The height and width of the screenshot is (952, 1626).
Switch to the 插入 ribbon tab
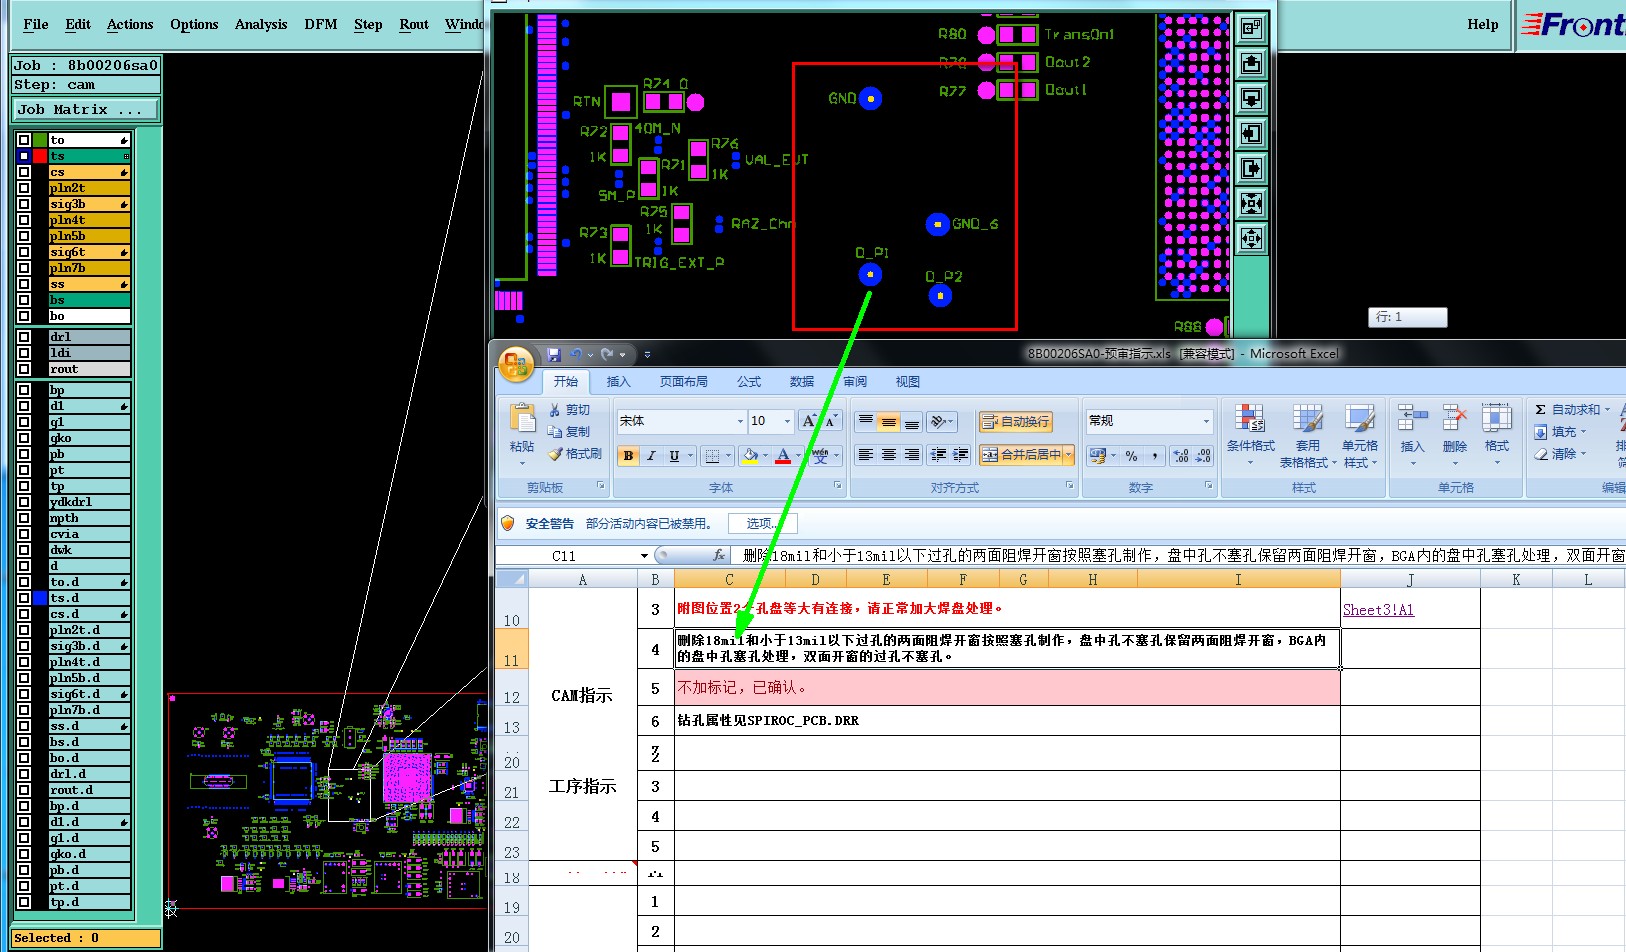pos(619,382)
